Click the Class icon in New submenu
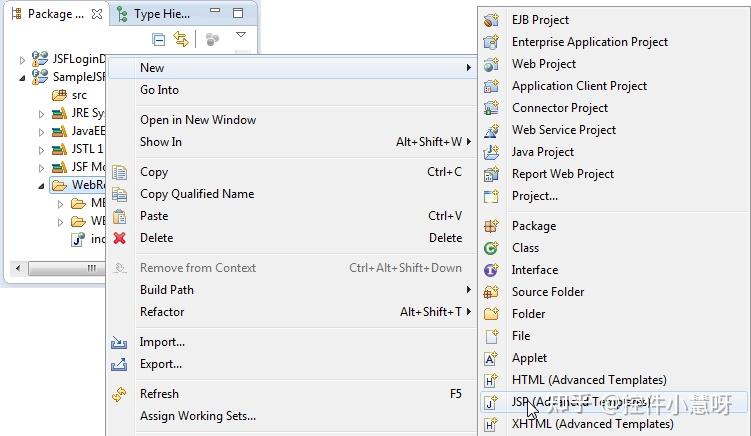Image resolution: width=751 pixels, height=436 pixels. [491, 248]
